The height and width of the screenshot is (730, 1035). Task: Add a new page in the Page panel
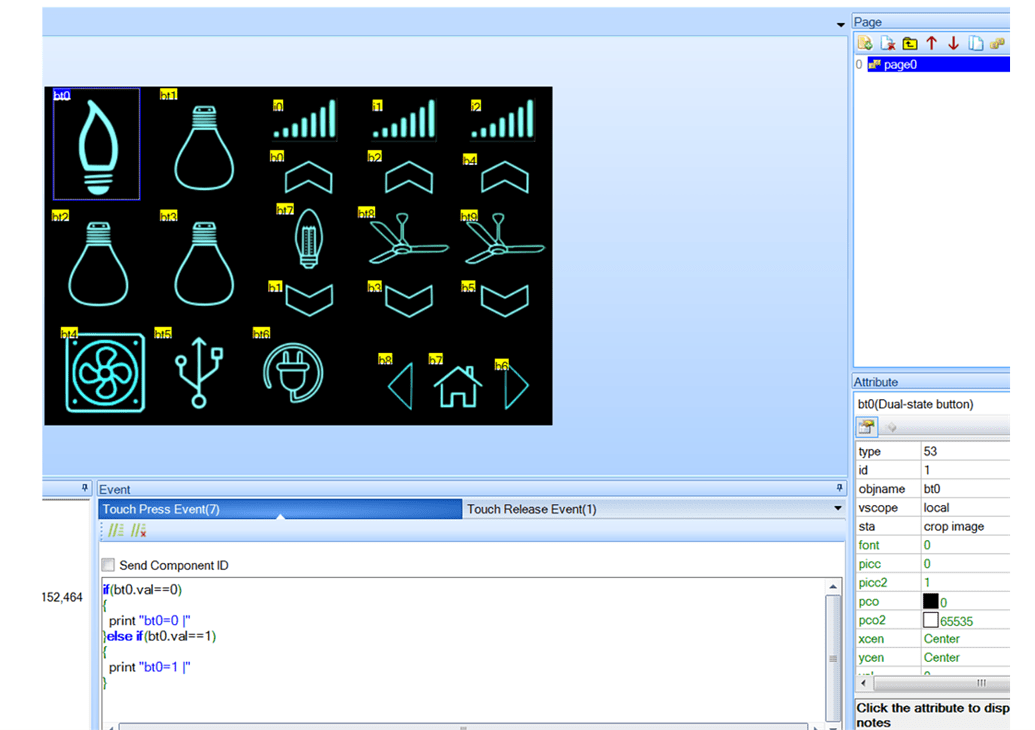point(865,42)
